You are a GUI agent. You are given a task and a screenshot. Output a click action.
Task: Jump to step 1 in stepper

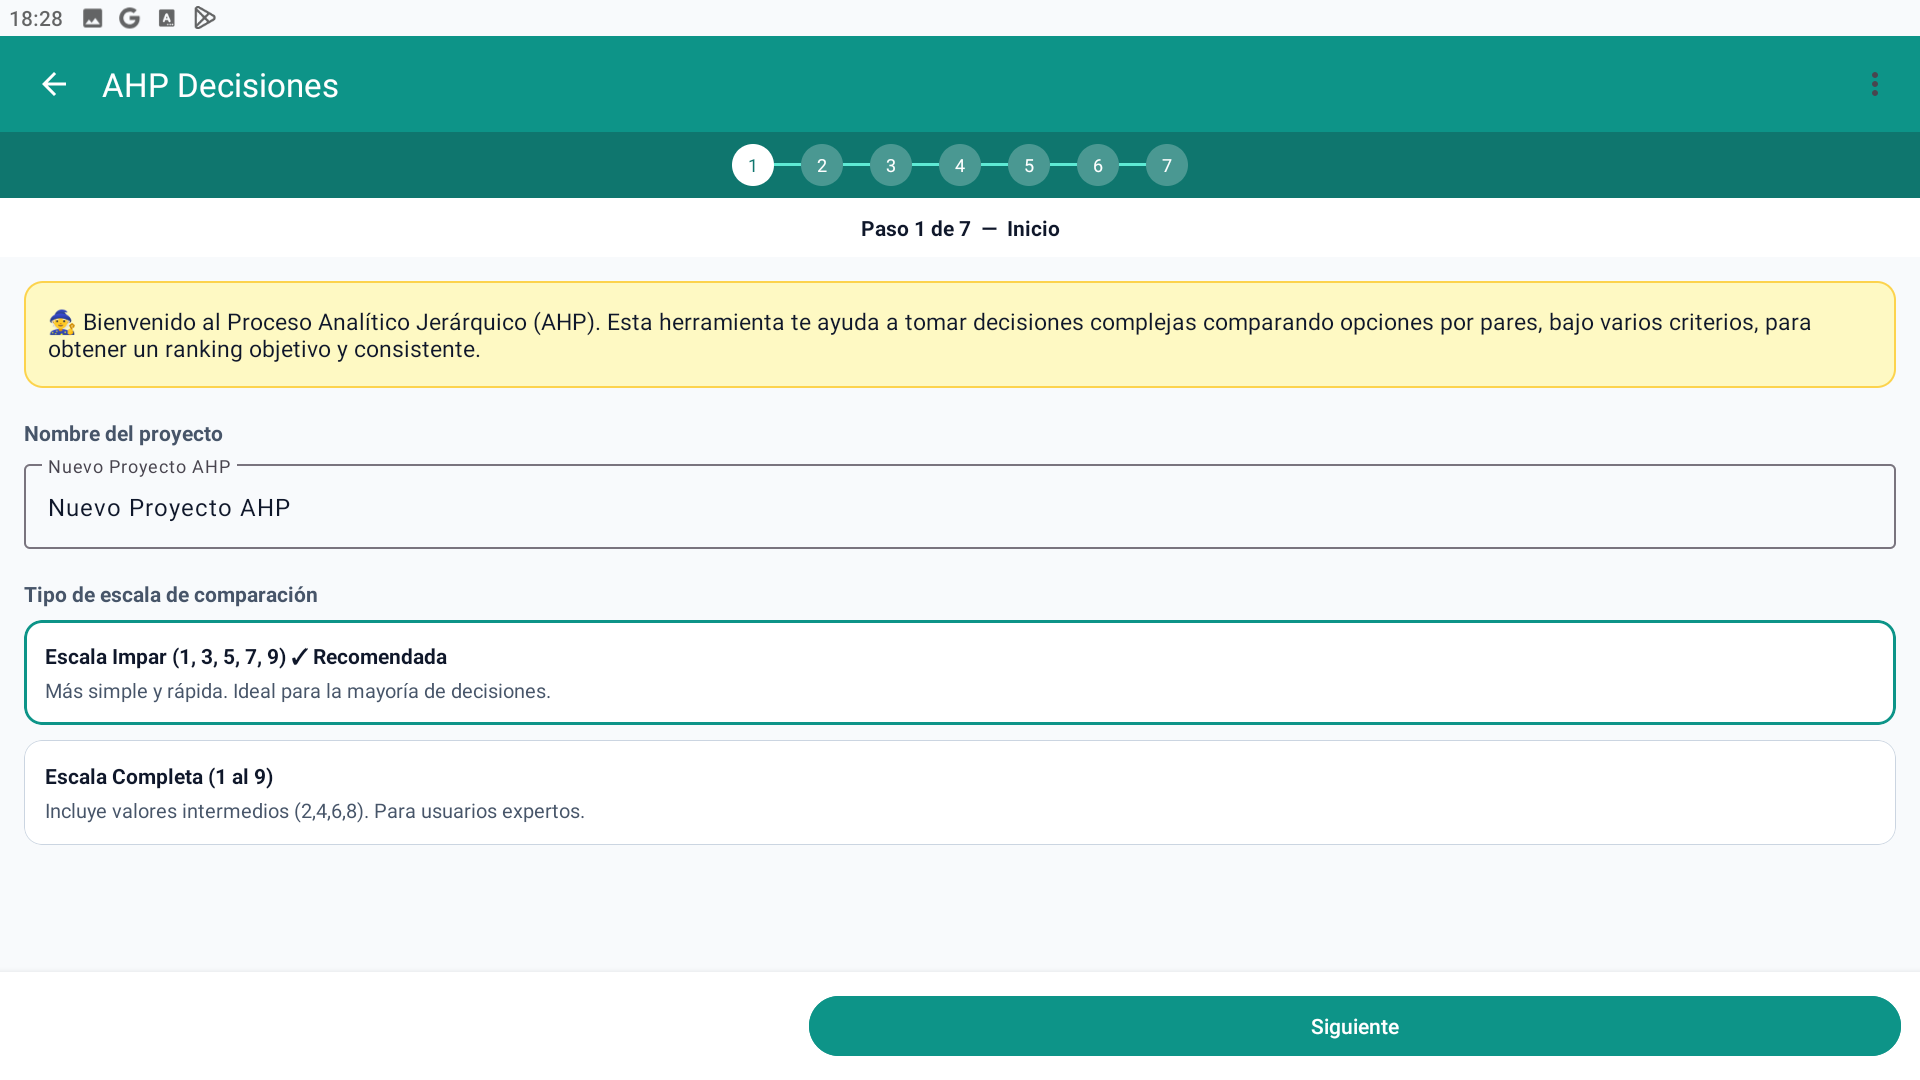(x=753, y=165)
